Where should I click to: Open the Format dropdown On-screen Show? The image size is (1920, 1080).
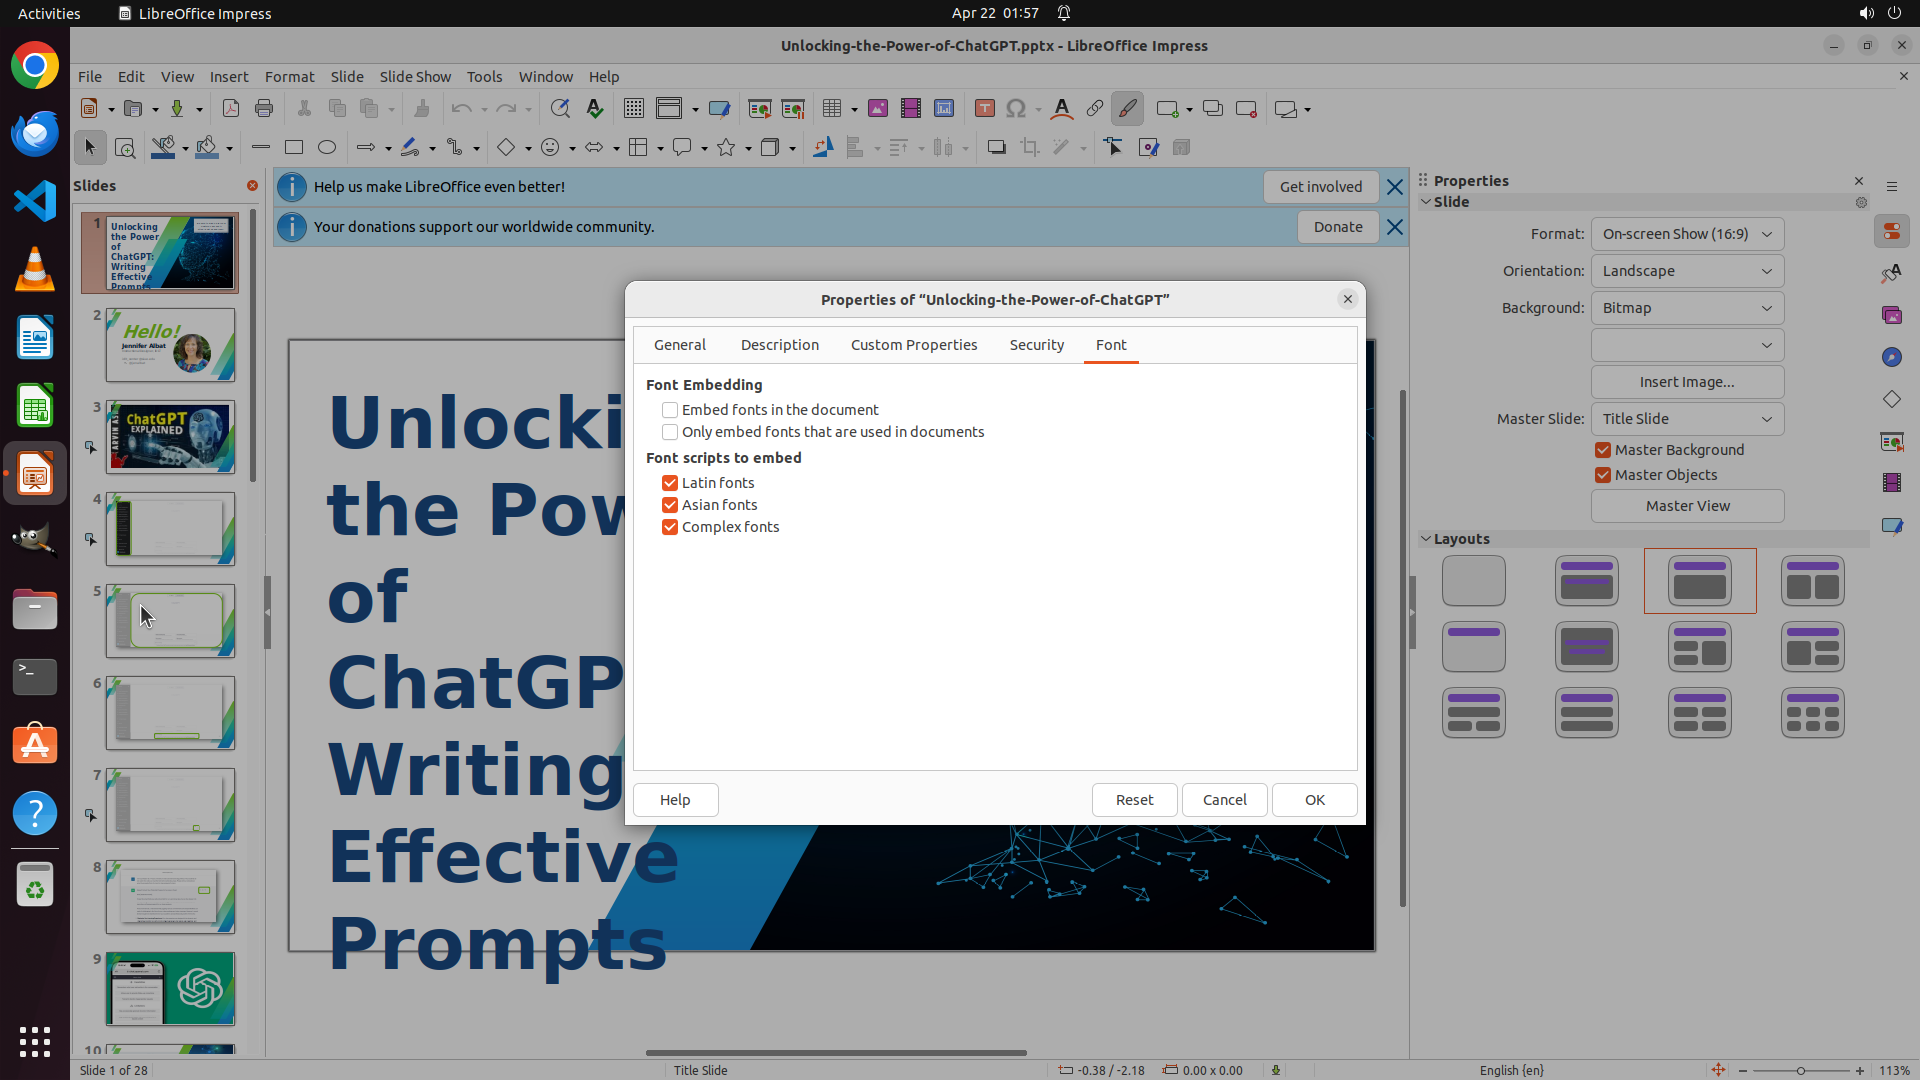click(1687, 234)
